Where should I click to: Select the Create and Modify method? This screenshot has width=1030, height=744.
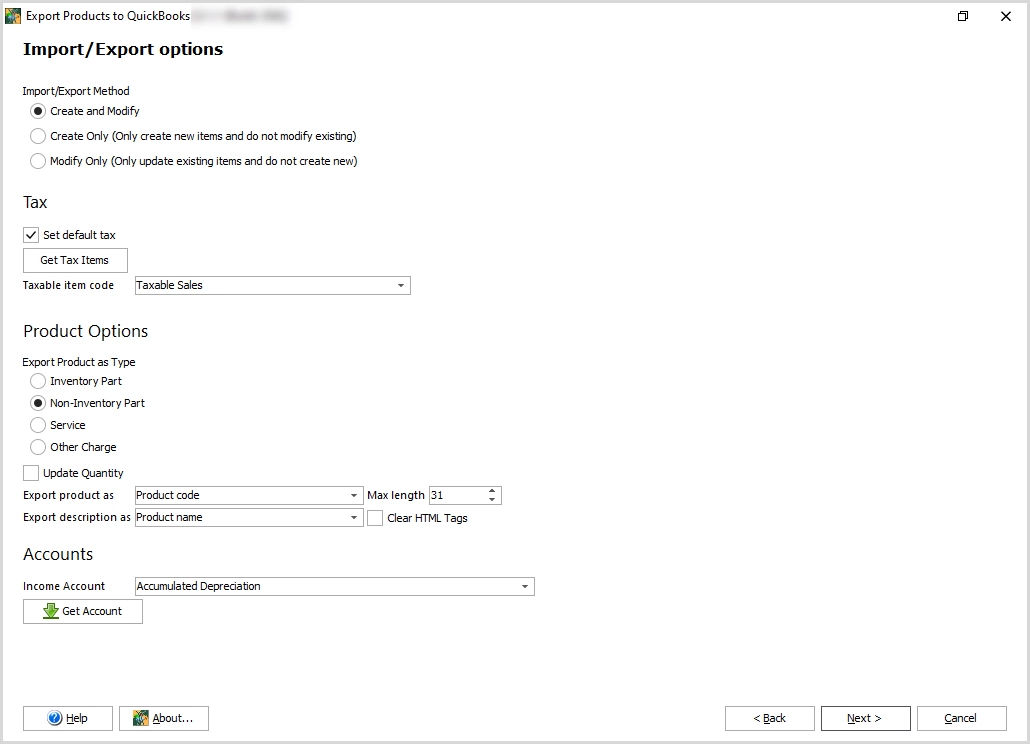point(38,111)
